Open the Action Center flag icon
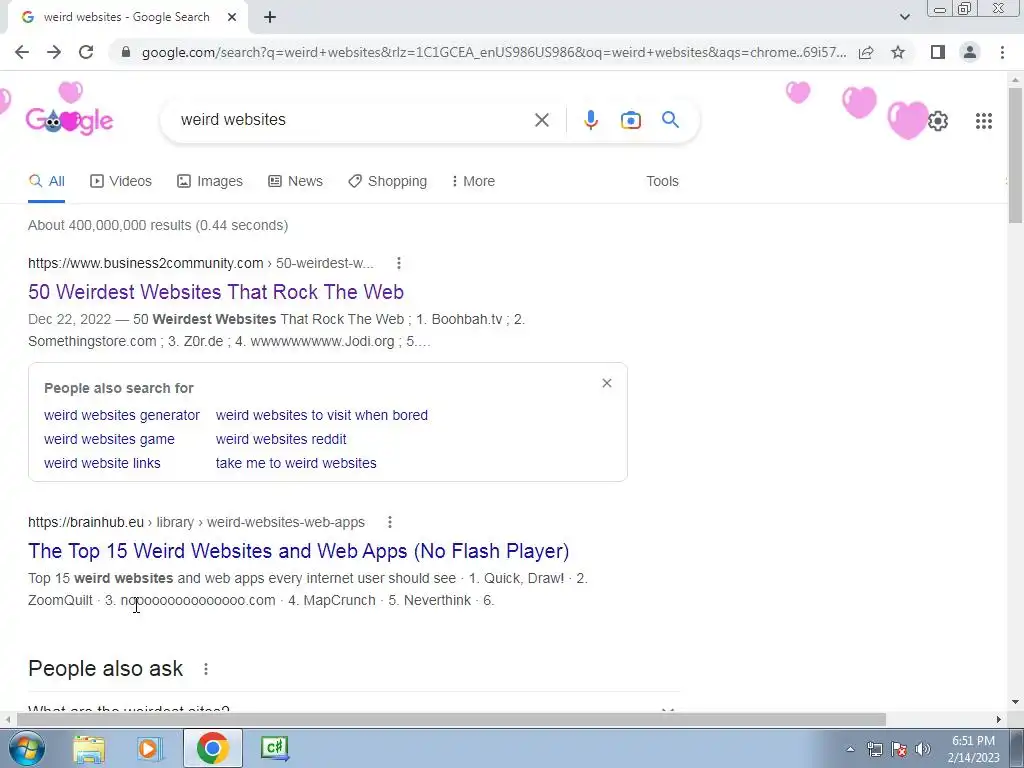 pyautogui.click(x=899, y=749)
